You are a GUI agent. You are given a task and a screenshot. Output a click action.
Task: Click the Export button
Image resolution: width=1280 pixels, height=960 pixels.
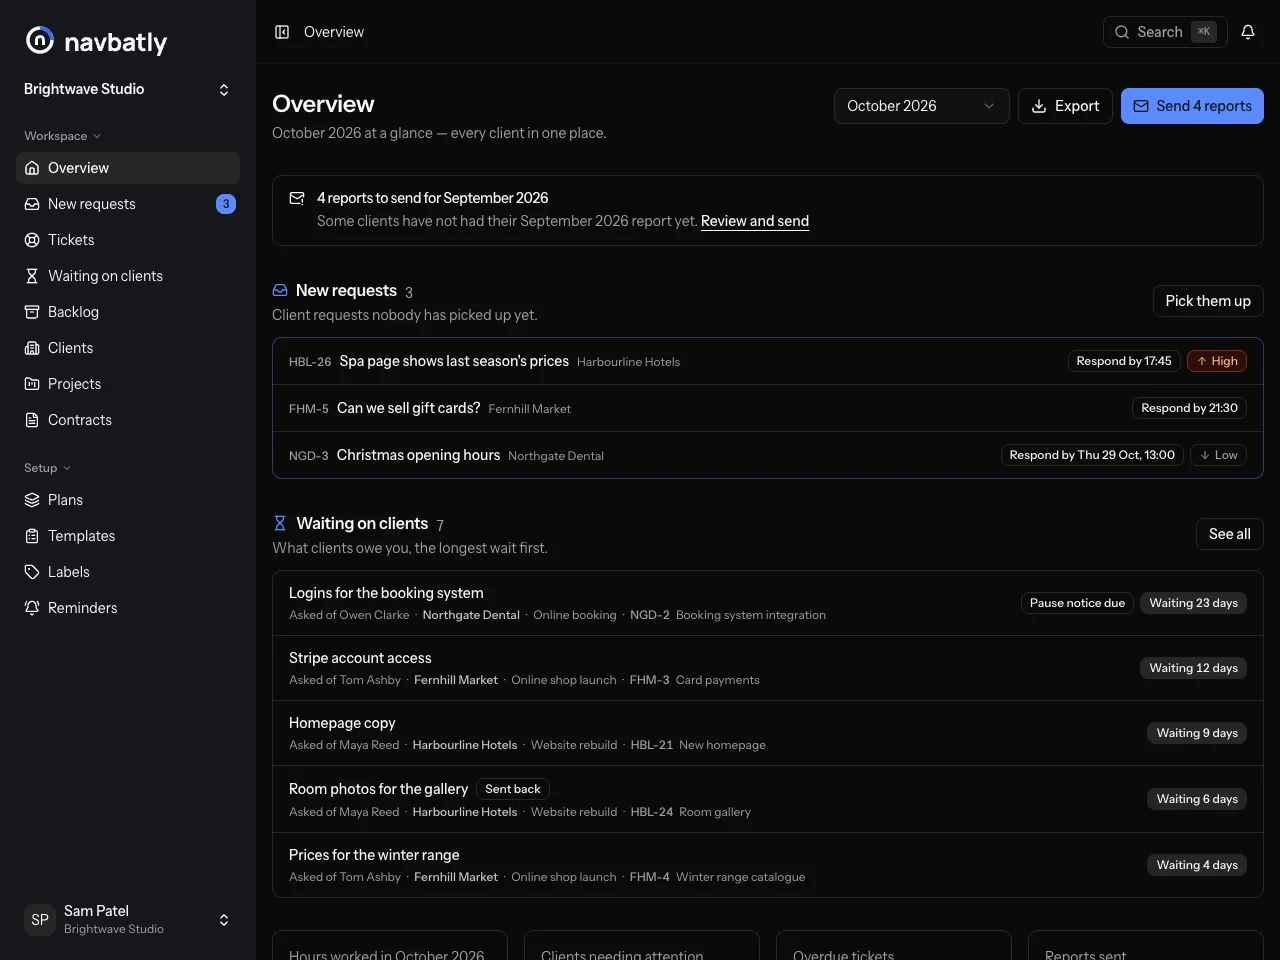click(x=1065, y=106)
